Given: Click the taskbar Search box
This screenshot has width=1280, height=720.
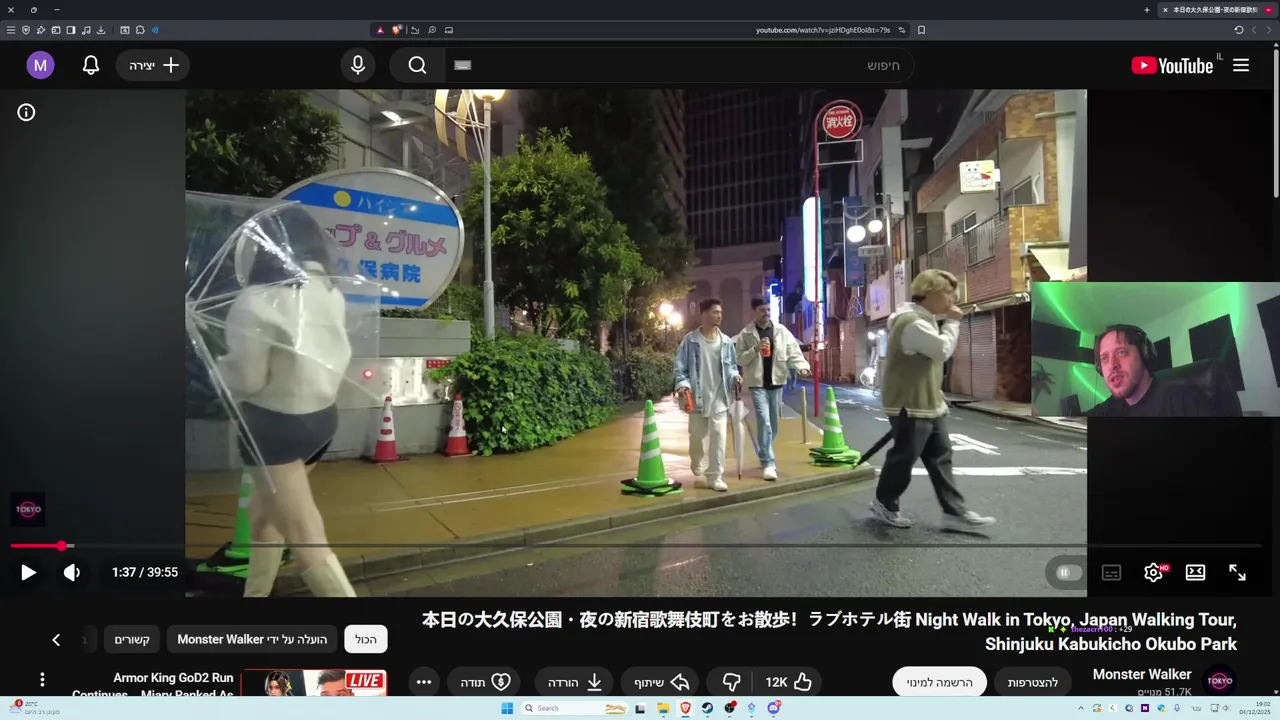Looking at the screenshot, I should (574, 709).
